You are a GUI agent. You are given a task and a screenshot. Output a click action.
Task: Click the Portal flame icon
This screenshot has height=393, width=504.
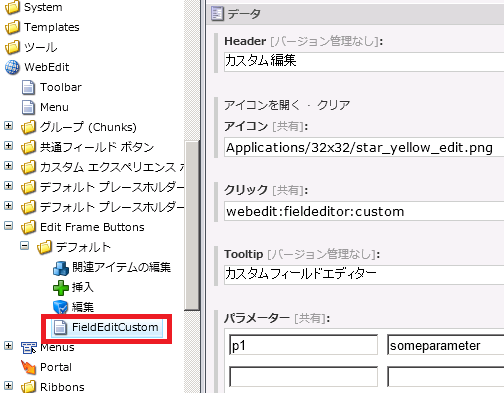(x=28, y=367)
